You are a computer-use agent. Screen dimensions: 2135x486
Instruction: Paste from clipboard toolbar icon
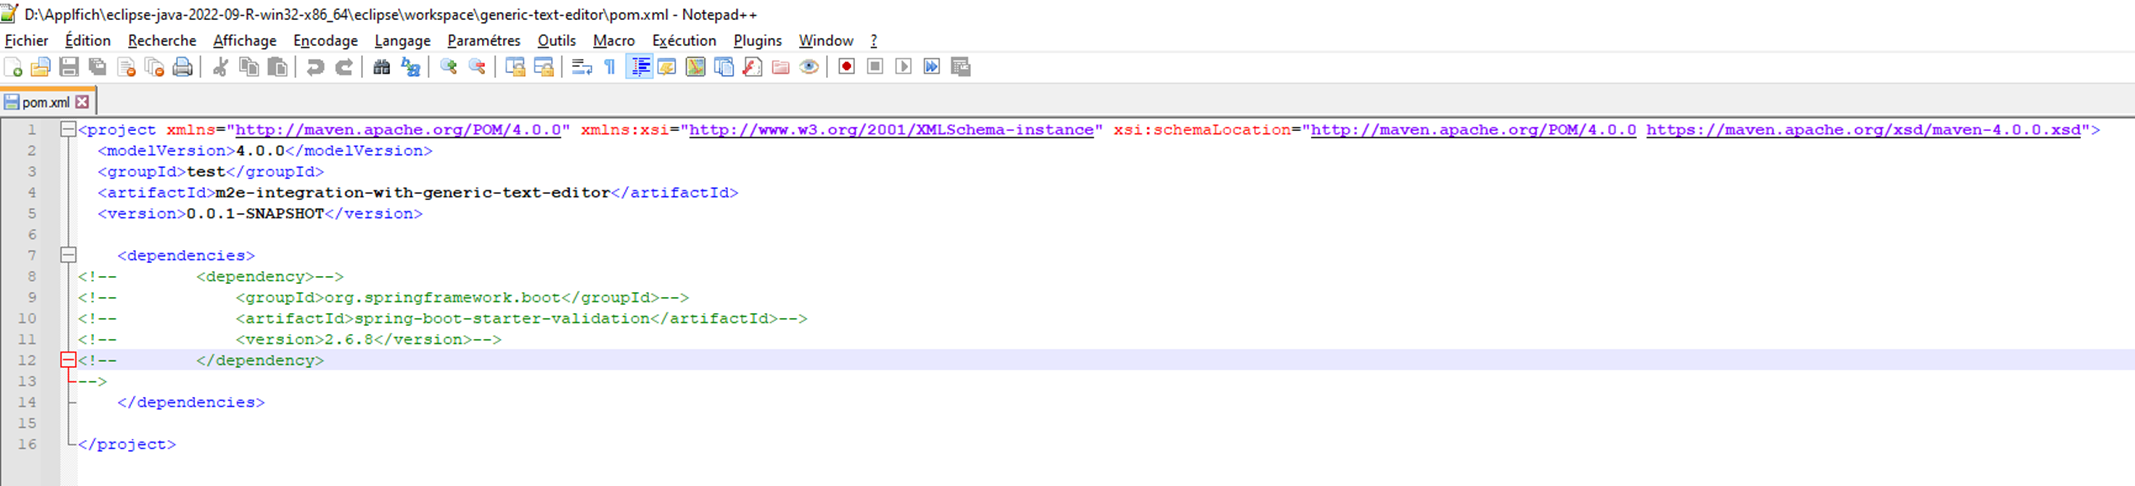[x=277, y=67]
